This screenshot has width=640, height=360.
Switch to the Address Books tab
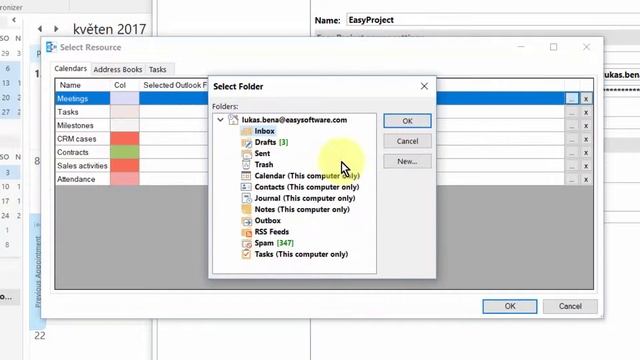pos(118,69)
